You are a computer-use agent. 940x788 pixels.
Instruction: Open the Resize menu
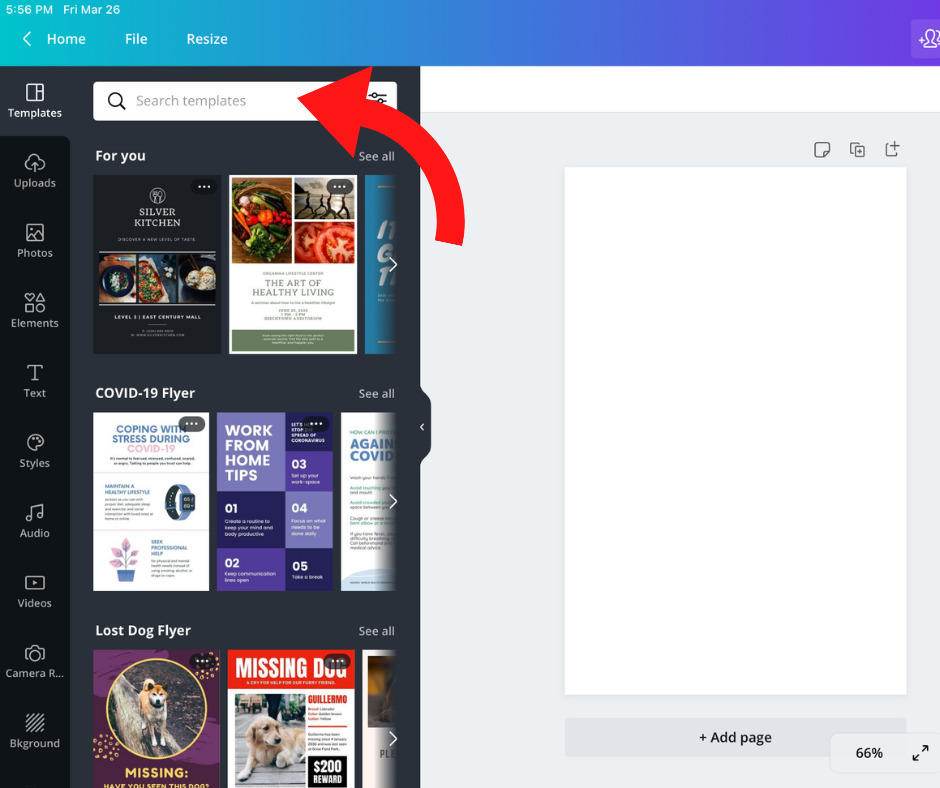point(207,39)
